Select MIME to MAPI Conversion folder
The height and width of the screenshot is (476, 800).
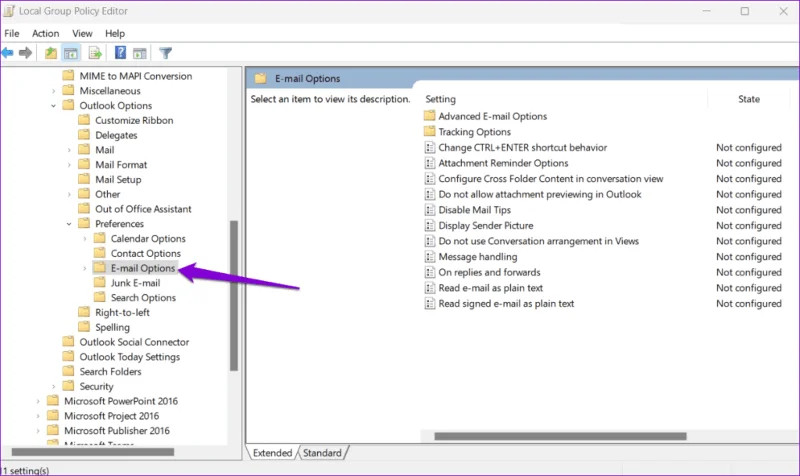click(x=136, y=76)
